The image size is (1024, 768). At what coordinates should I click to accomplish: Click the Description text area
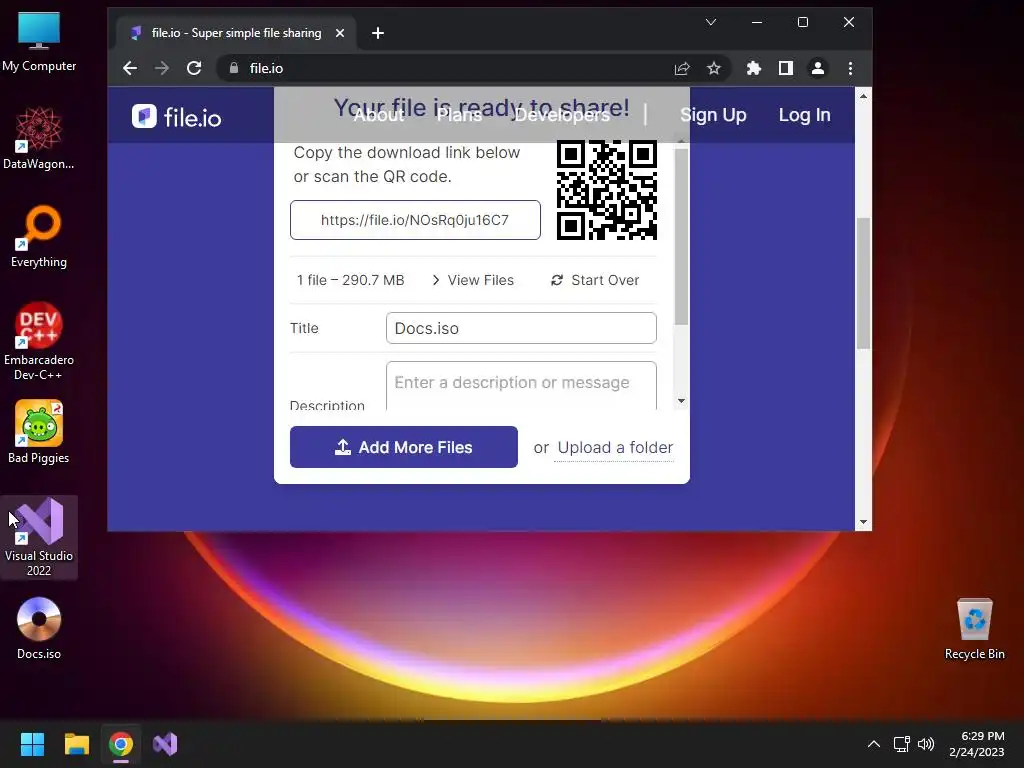coord(521,385)
